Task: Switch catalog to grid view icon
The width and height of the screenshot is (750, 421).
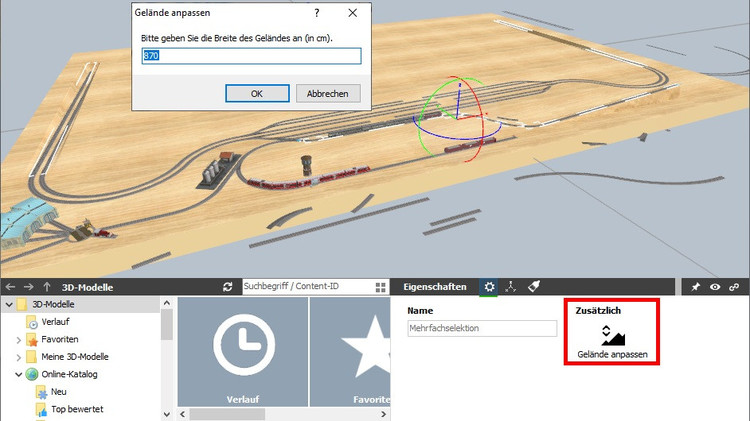Action: [x=381, y=287]
